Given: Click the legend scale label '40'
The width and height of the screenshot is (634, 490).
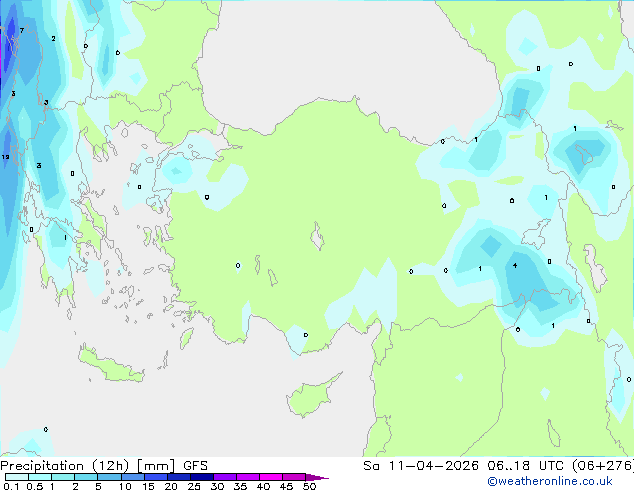Looking at the screenshot, I should [x=263, y=486].
